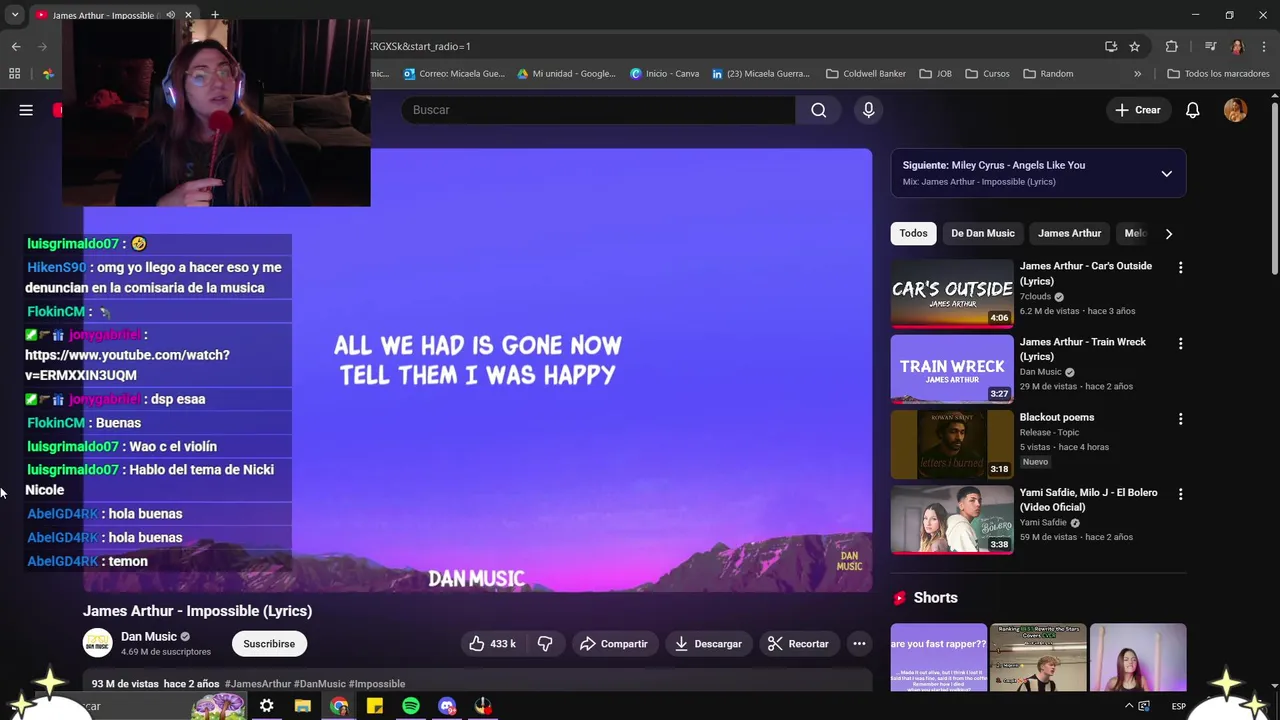Open Chrome media controls icon
Screen dimensions: 1280x720
point(1210,46)
